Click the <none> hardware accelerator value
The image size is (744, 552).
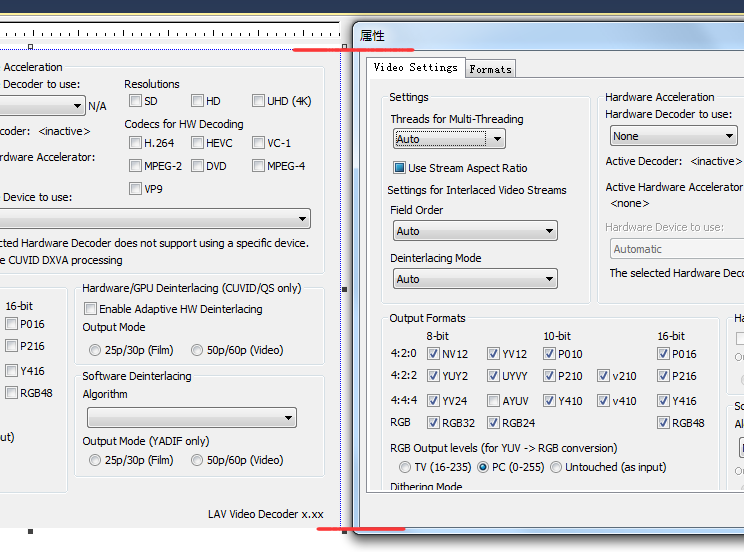pos(630,203)
